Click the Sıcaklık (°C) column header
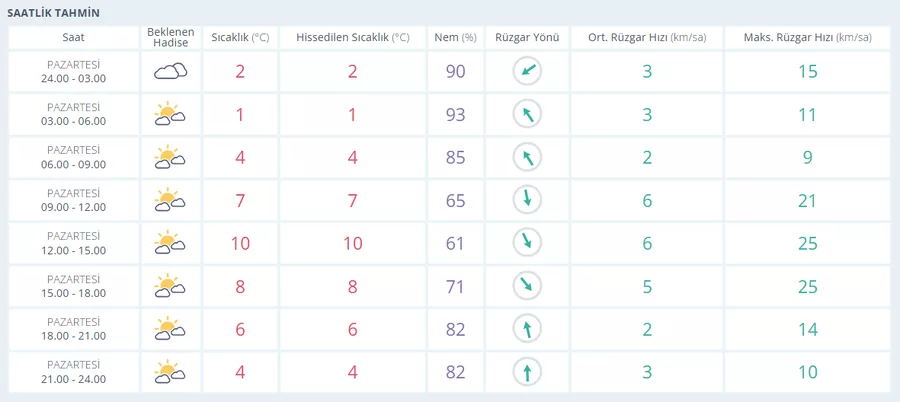 coord(240,37)
